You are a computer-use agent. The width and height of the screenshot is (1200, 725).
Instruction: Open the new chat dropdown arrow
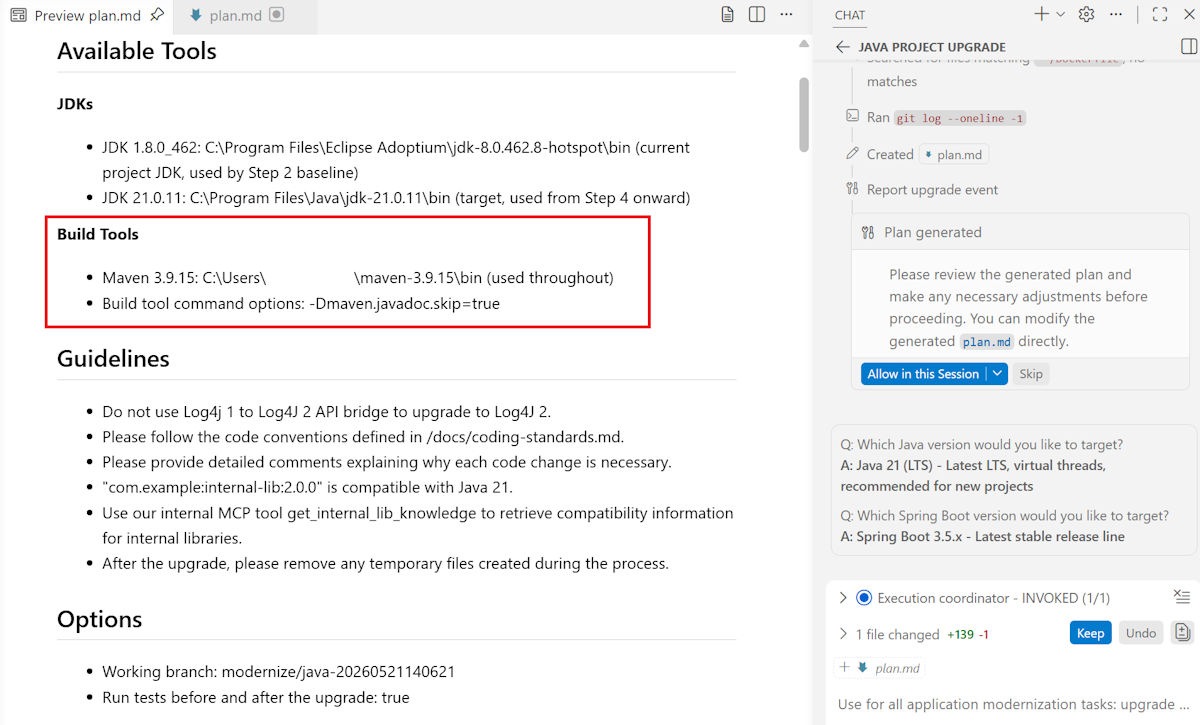(1060, 15)
